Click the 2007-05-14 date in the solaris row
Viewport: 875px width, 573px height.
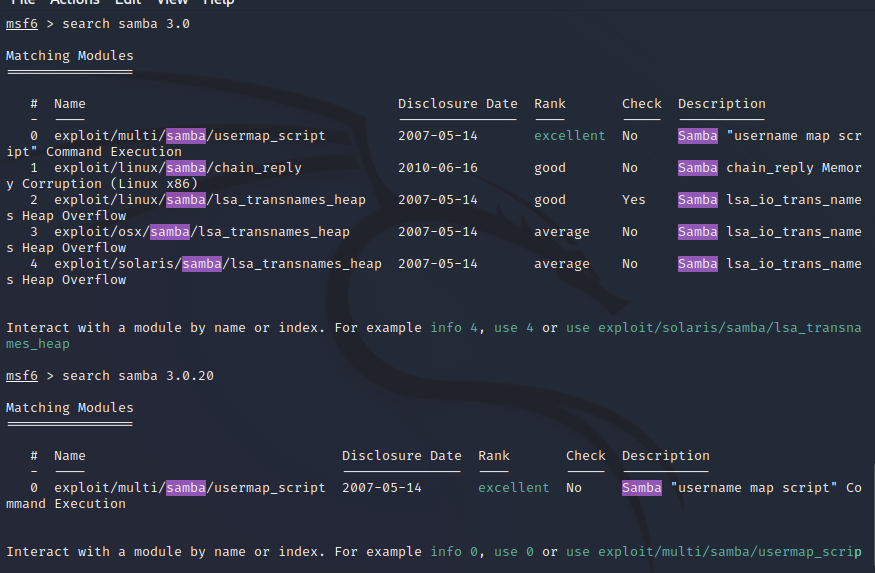pos(438,264)
